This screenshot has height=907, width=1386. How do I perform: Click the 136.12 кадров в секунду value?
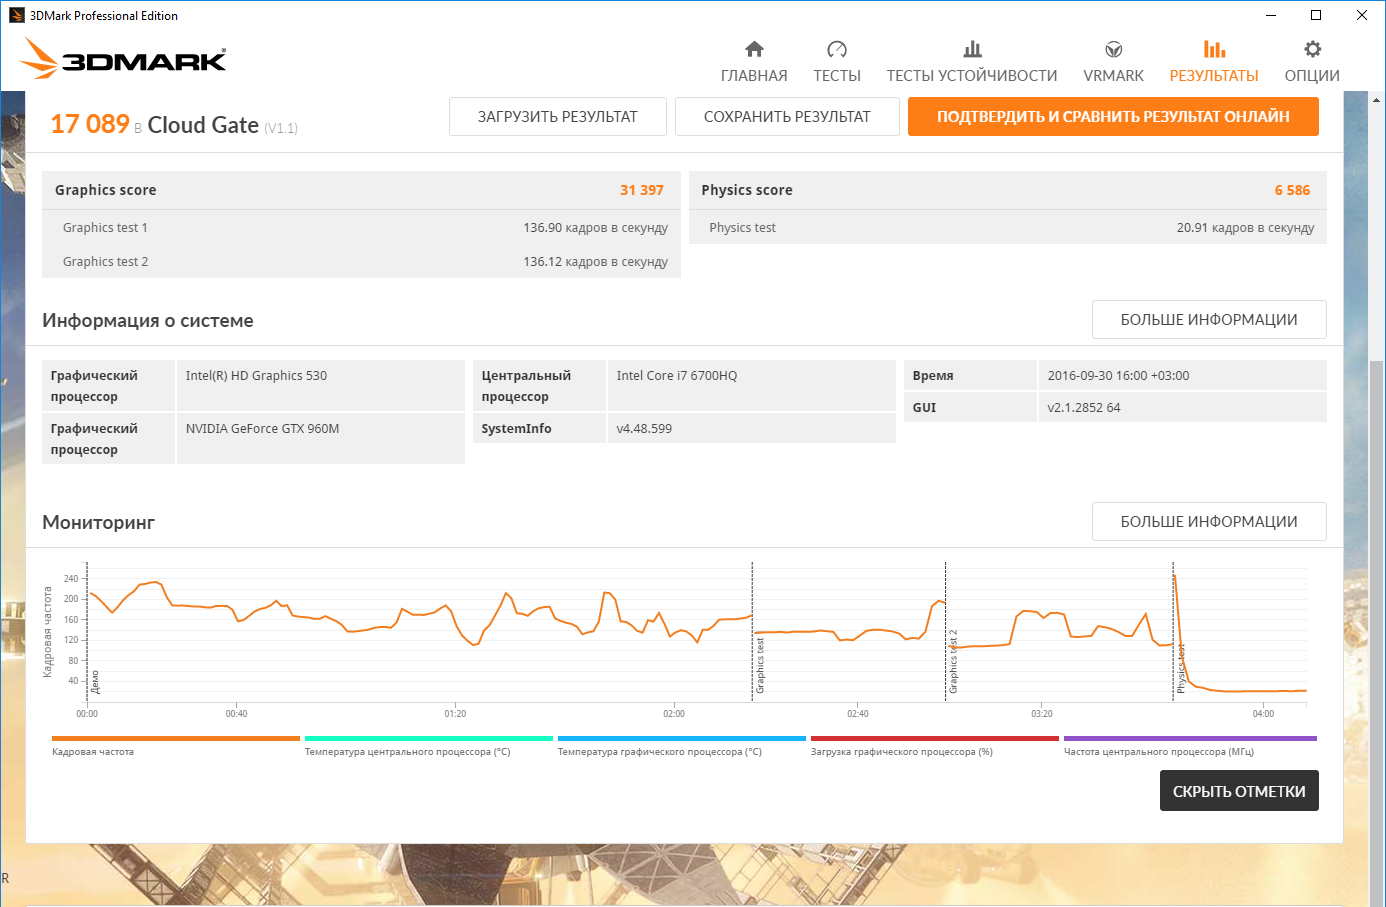(x=596, y=262)
